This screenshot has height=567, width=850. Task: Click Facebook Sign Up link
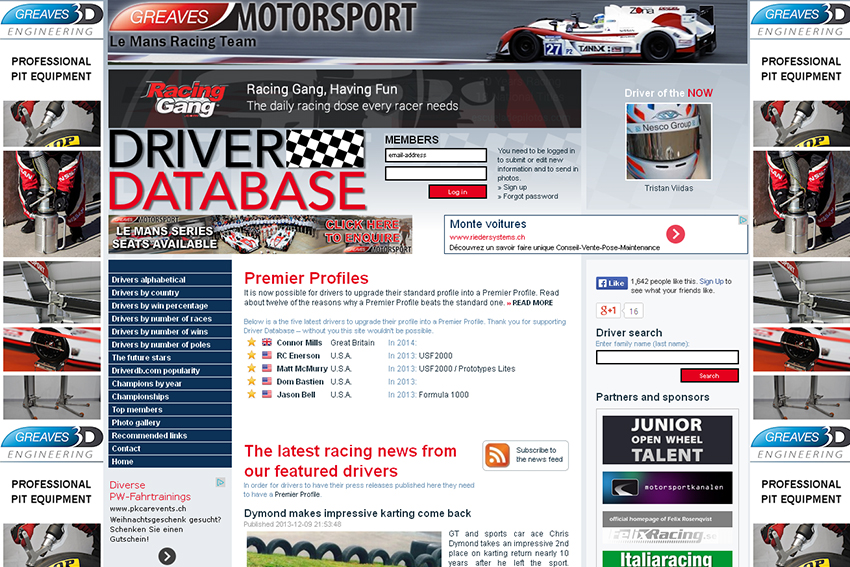(711, 281)
